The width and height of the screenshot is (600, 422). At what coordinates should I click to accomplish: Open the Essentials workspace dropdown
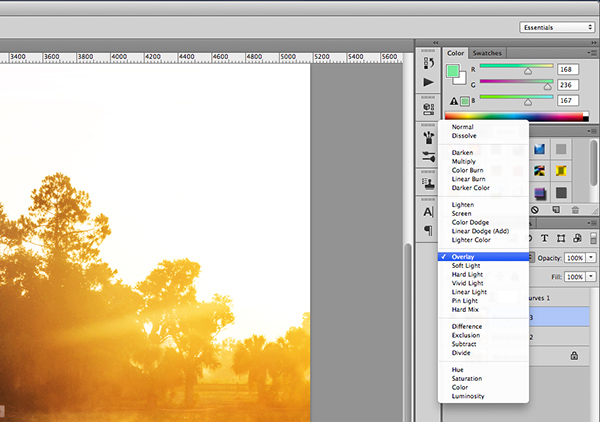click(x=556, y=28)
